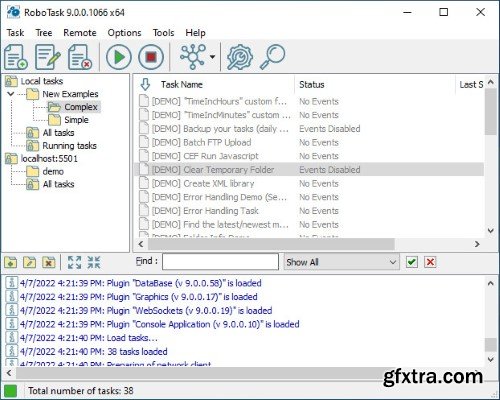Select the Clear Temporary Folder task
Viewport: 500px width, 400px height.
(x=309, y=170)
